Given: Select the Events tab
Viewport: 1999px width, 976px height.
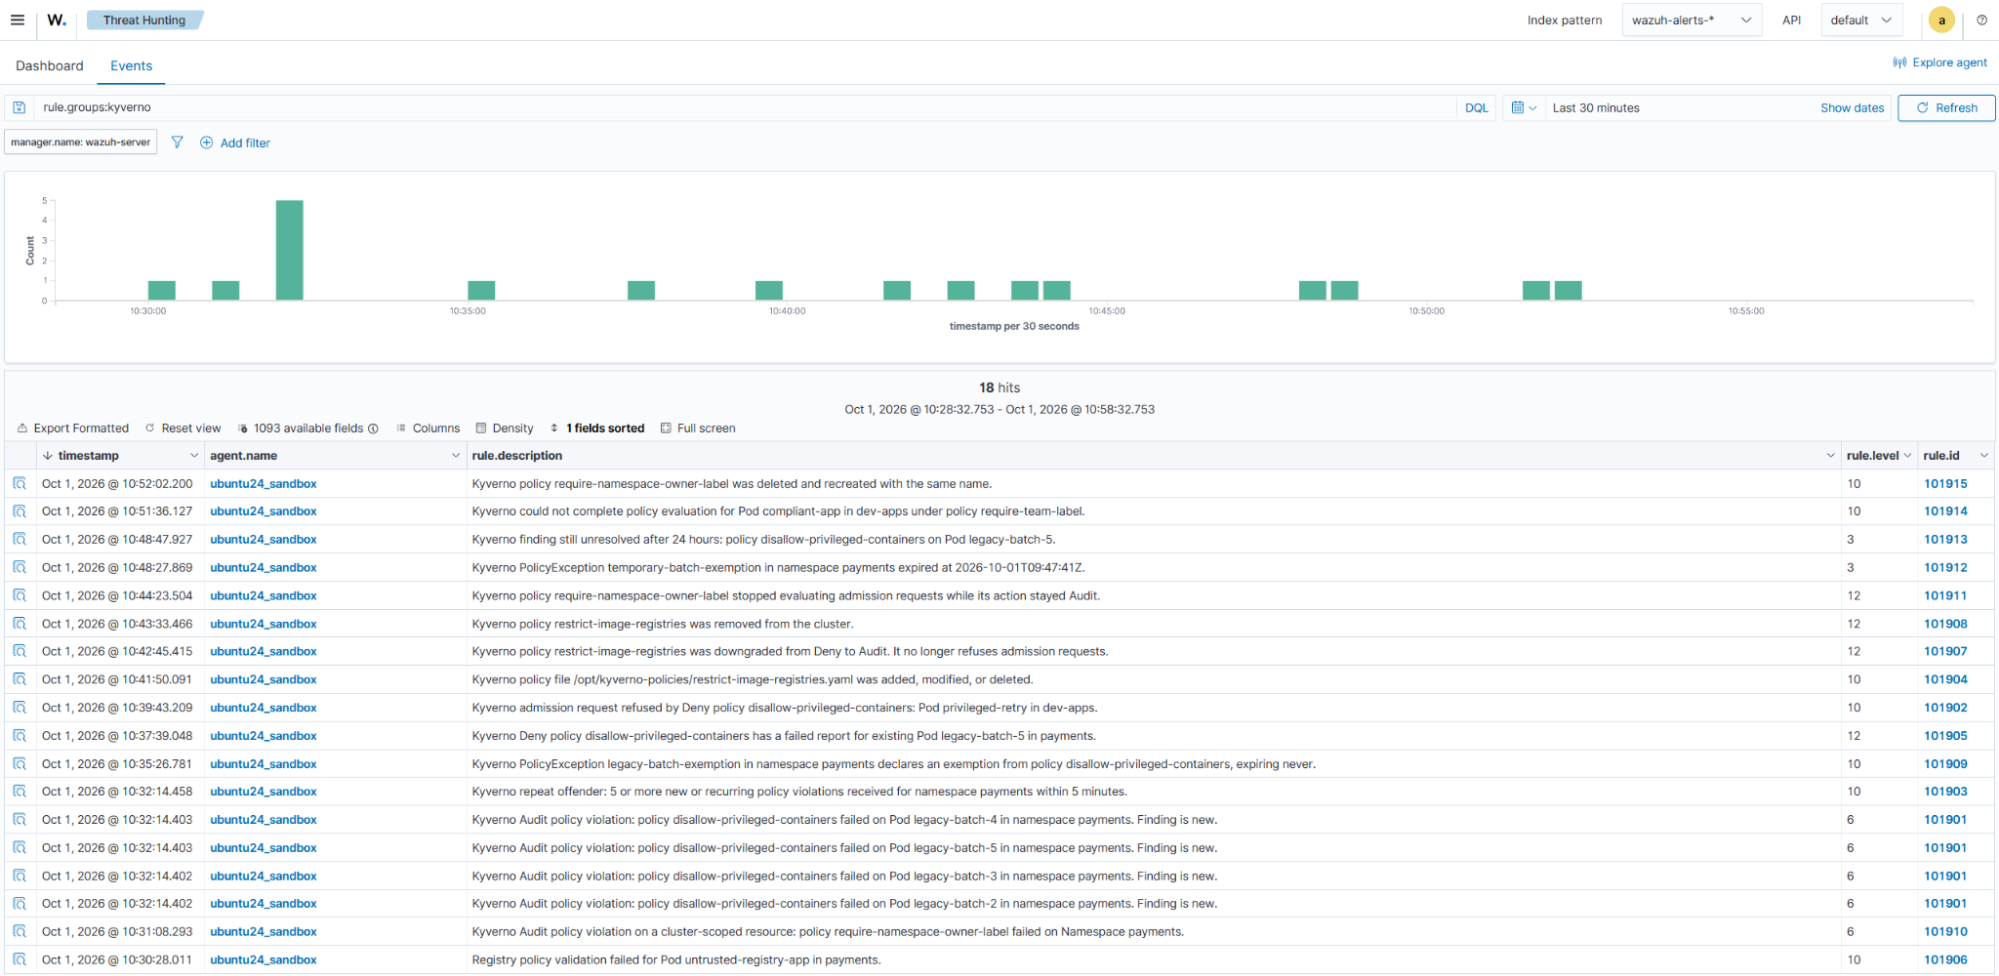Looking at the screenshot, I should (131, 66).
